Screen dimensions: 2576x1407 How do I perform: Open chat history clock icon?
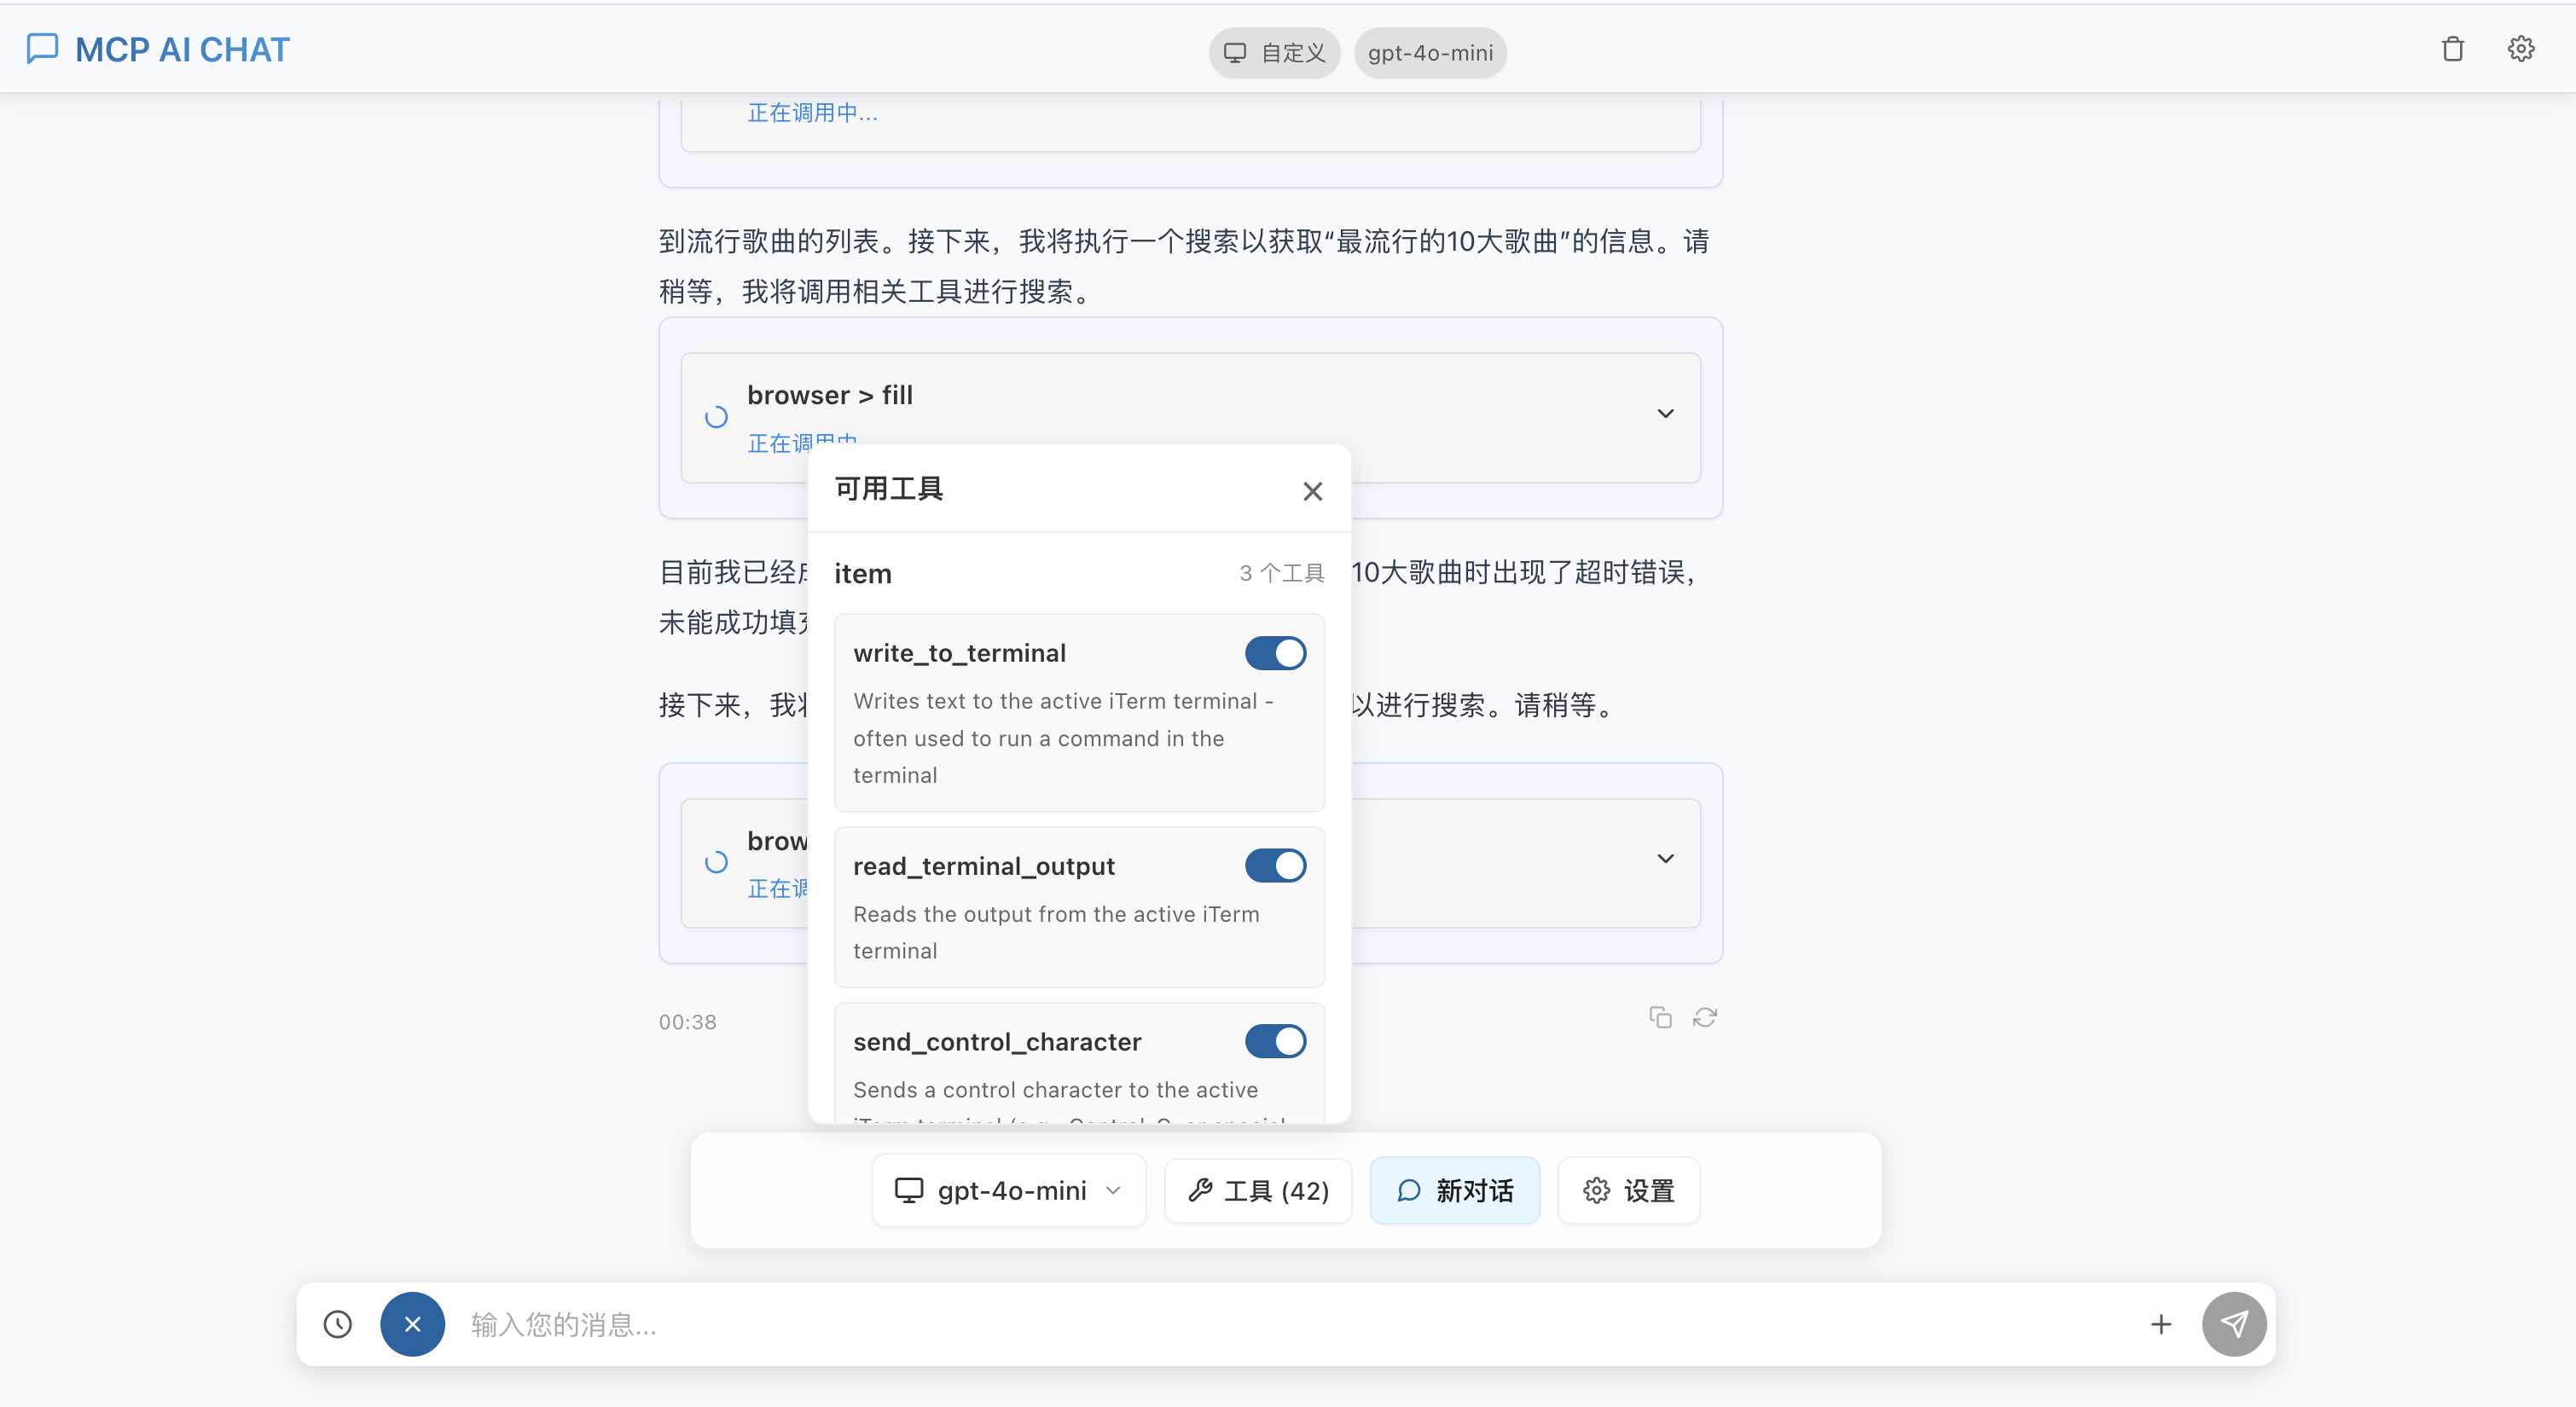pyautogui.click(x=338, y=1324)
